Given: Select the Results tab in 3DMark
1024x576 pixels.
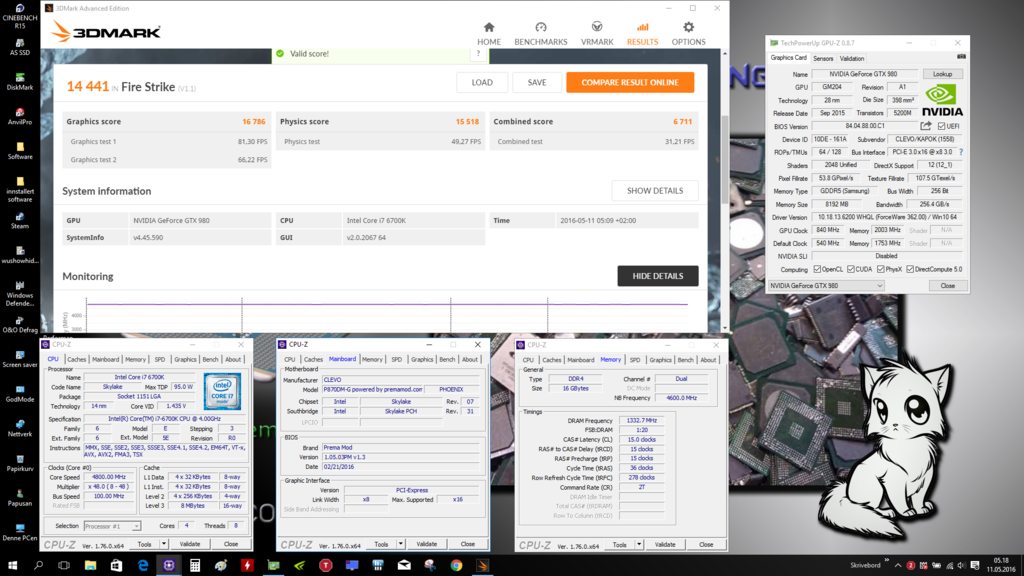Looking at the screenshot, I should pyautogui.click(x=643, y=33).
